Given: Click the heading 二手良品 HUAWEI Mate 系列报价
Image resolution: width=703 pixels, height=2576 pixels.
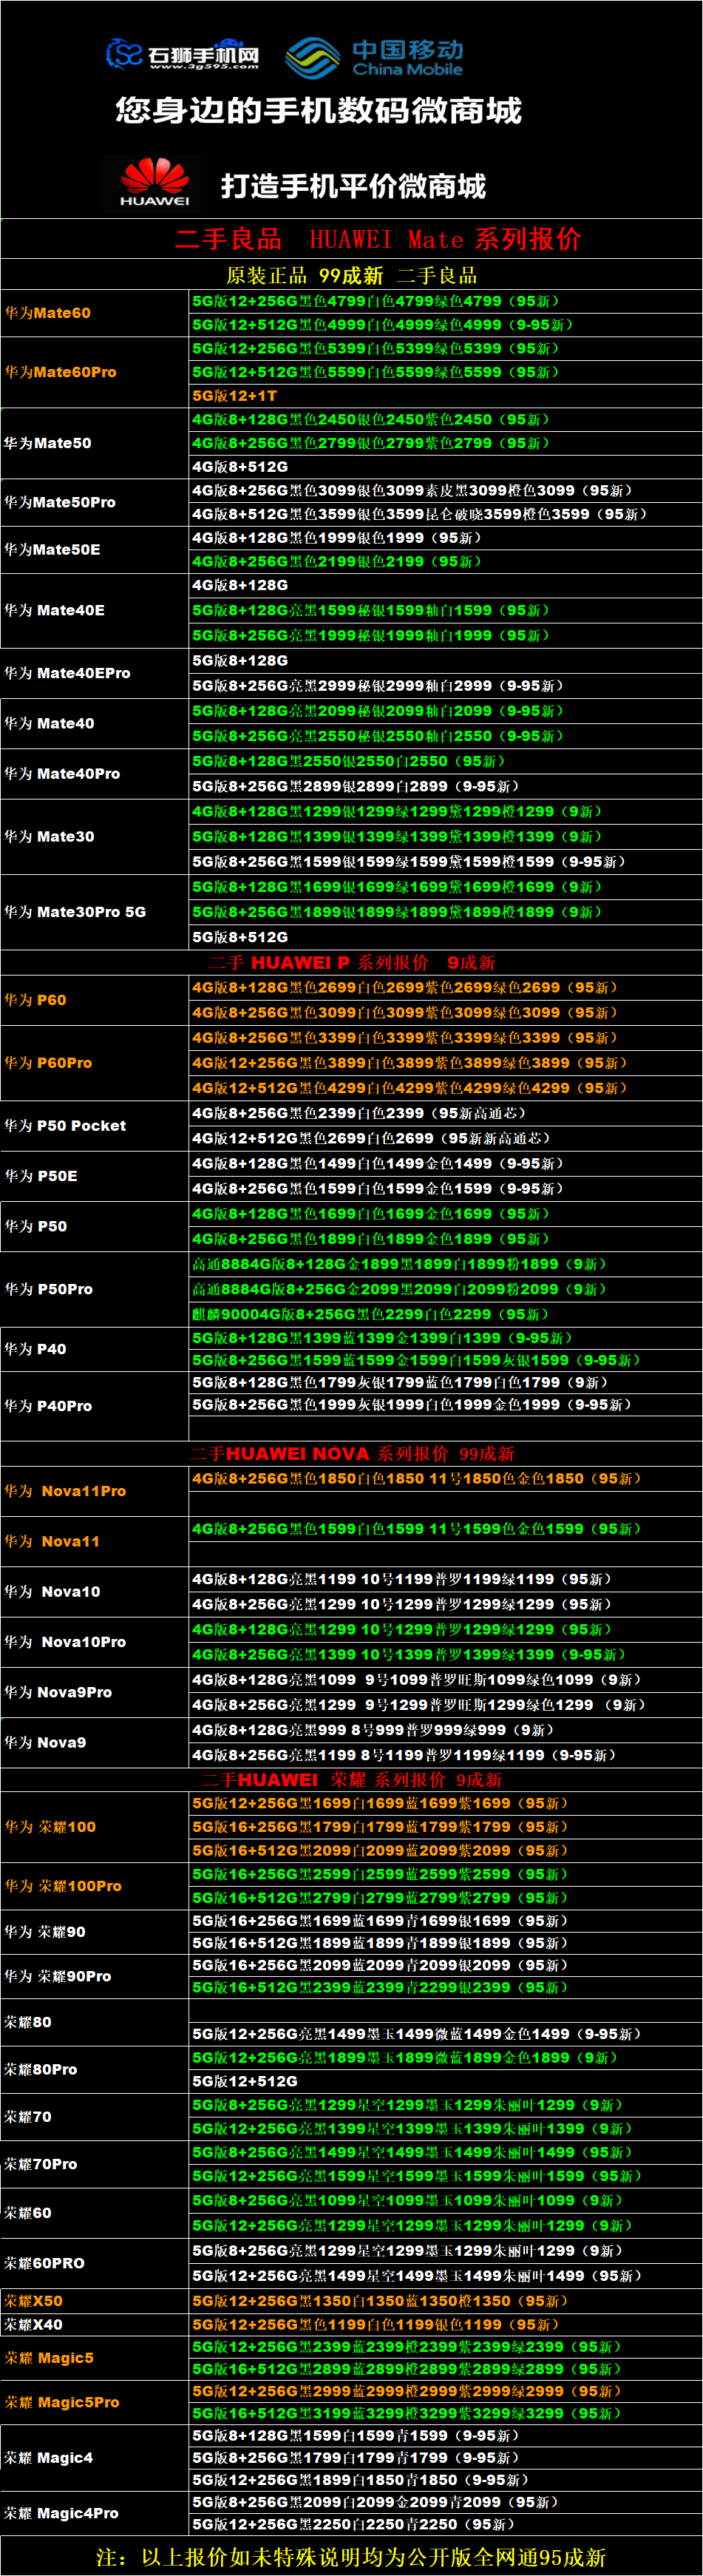Looking at the screenshot, I should click(x=377, y=239).
